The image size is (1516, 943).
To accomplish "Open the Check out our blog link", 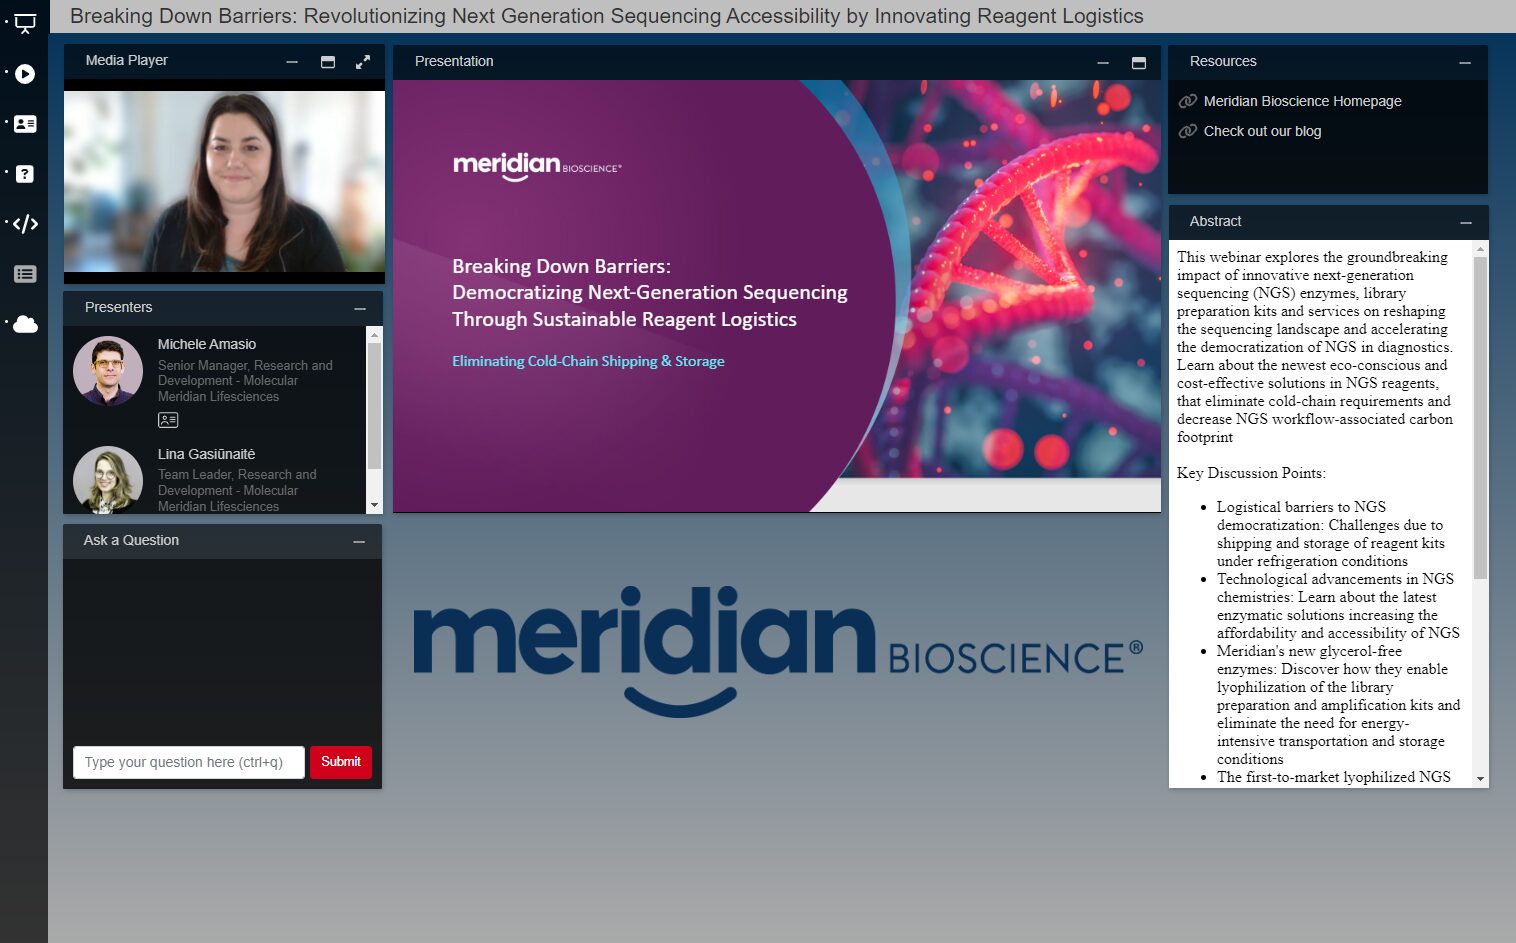I will 1261,131.
